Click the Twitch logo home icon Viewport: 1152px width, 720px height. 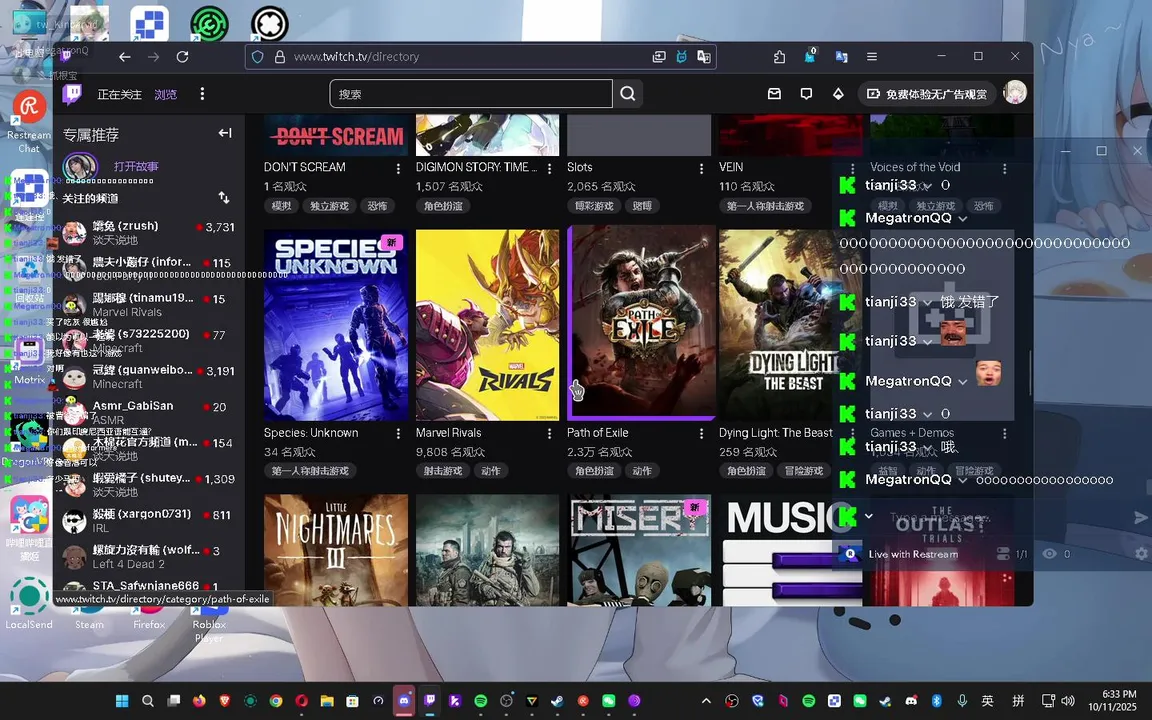click(72, 93)
